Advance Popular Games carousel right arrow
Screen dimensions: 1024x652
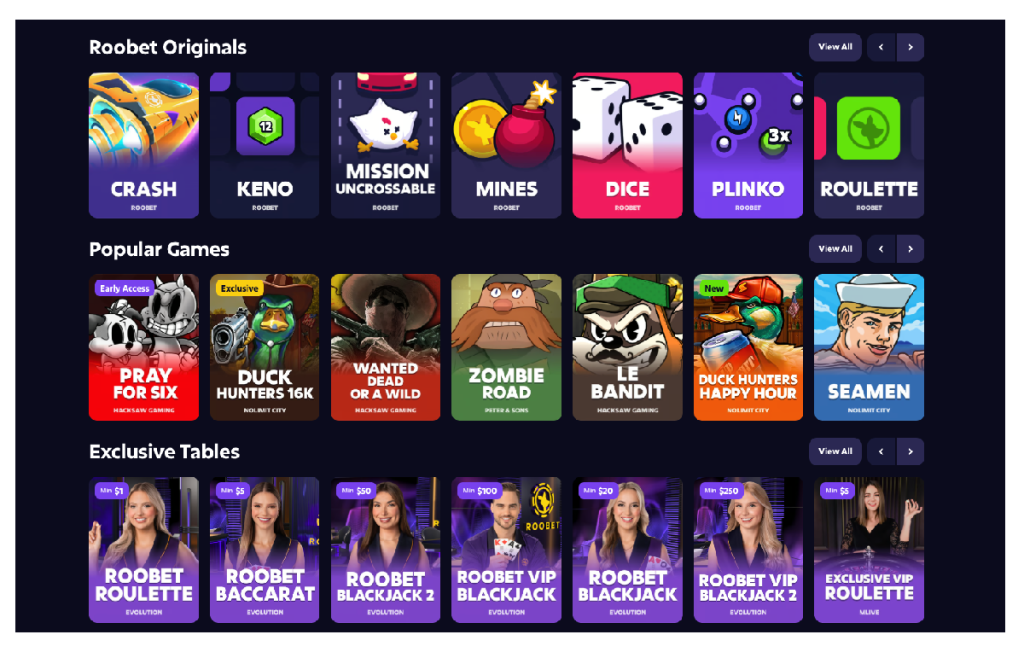(910, 249)
